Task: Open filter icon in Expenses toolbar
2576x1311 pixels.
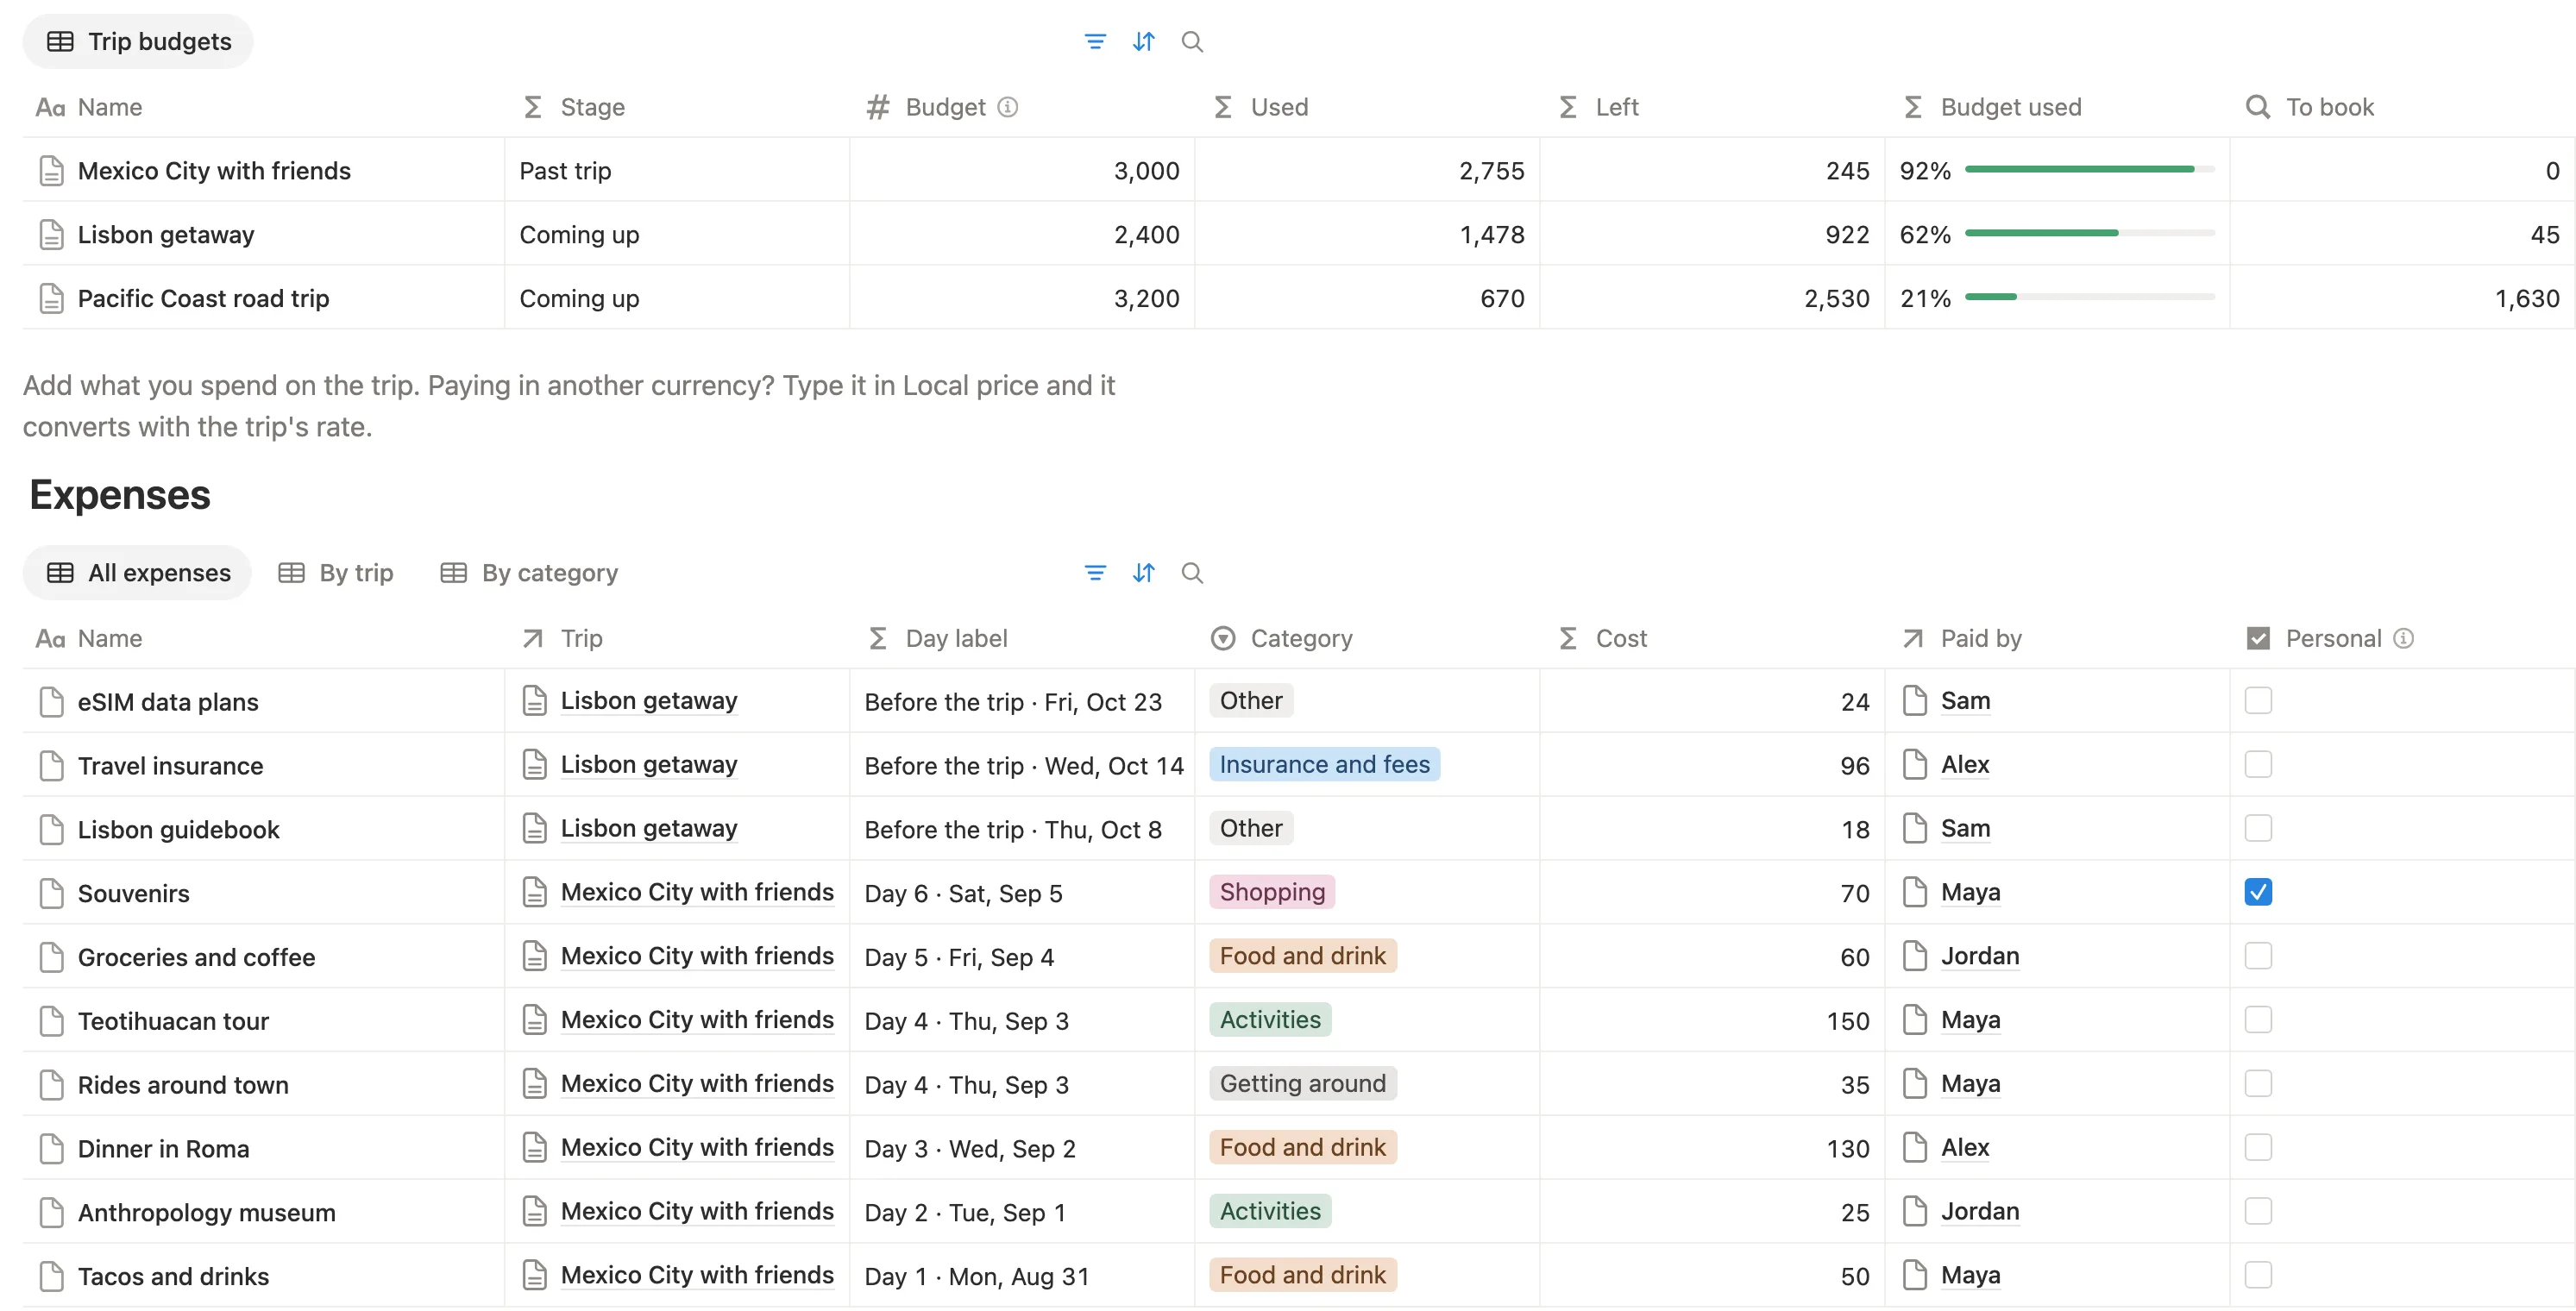Action: [x=1095, y=573]
